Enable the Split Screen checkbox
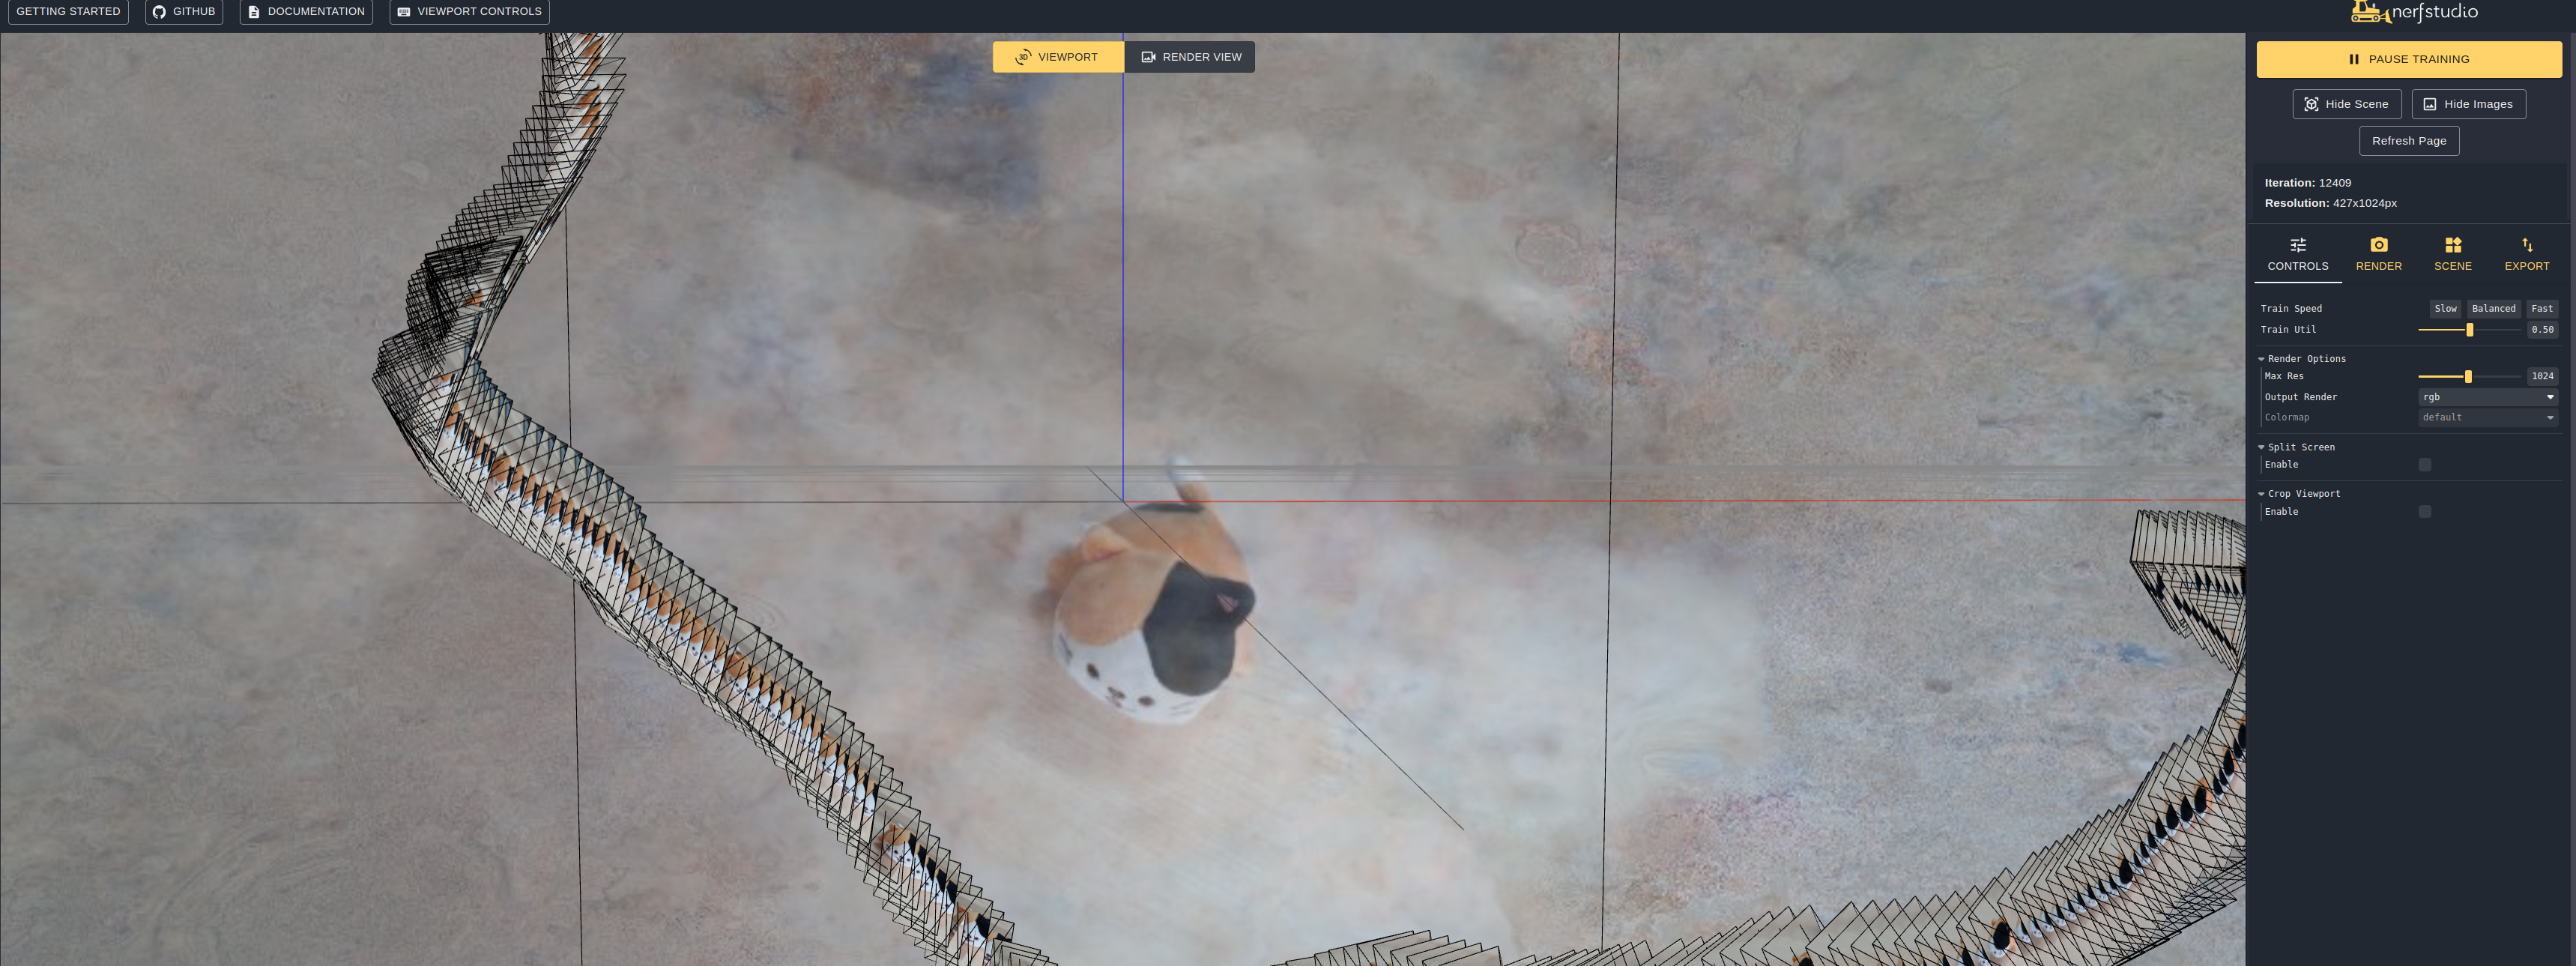Viewport: 2576px width, 966px height. (x=2424, y=465)
